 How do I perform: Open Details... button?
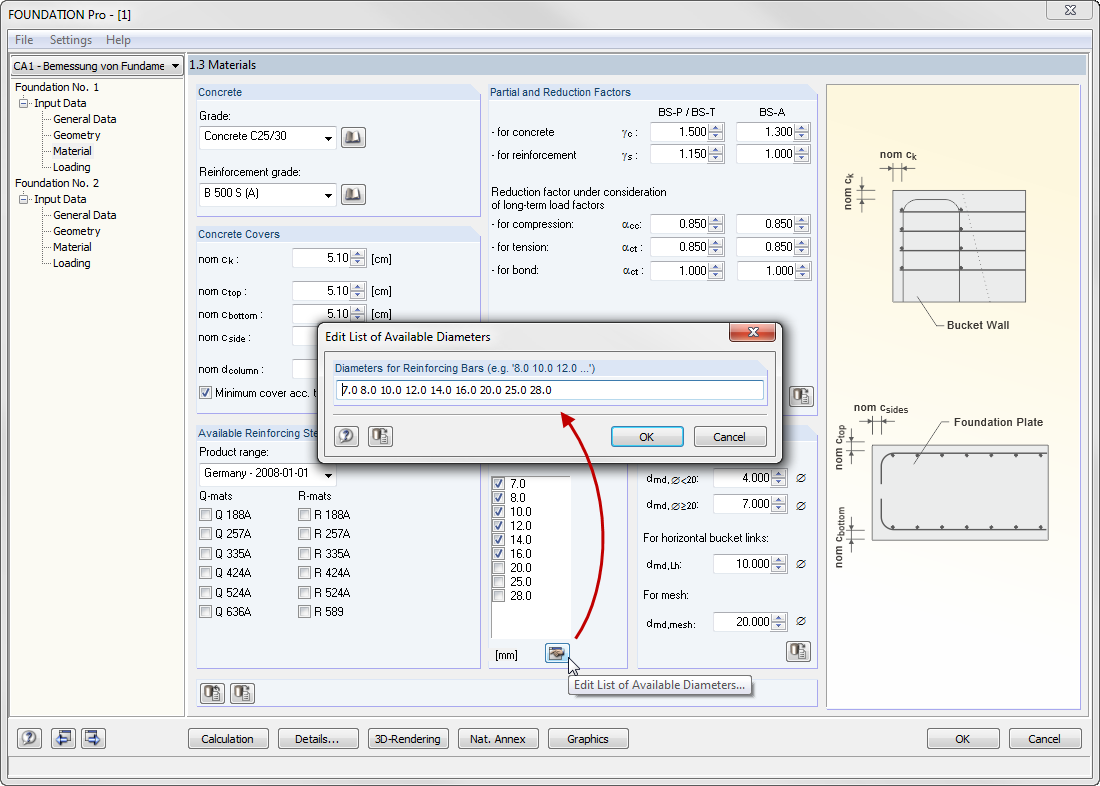pos(317,738)
